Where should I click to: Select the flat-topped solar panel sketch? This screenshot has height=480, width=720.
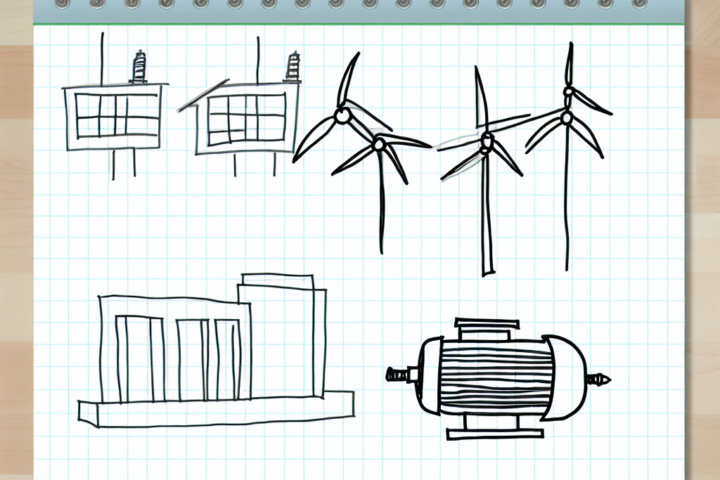(115, 106)
